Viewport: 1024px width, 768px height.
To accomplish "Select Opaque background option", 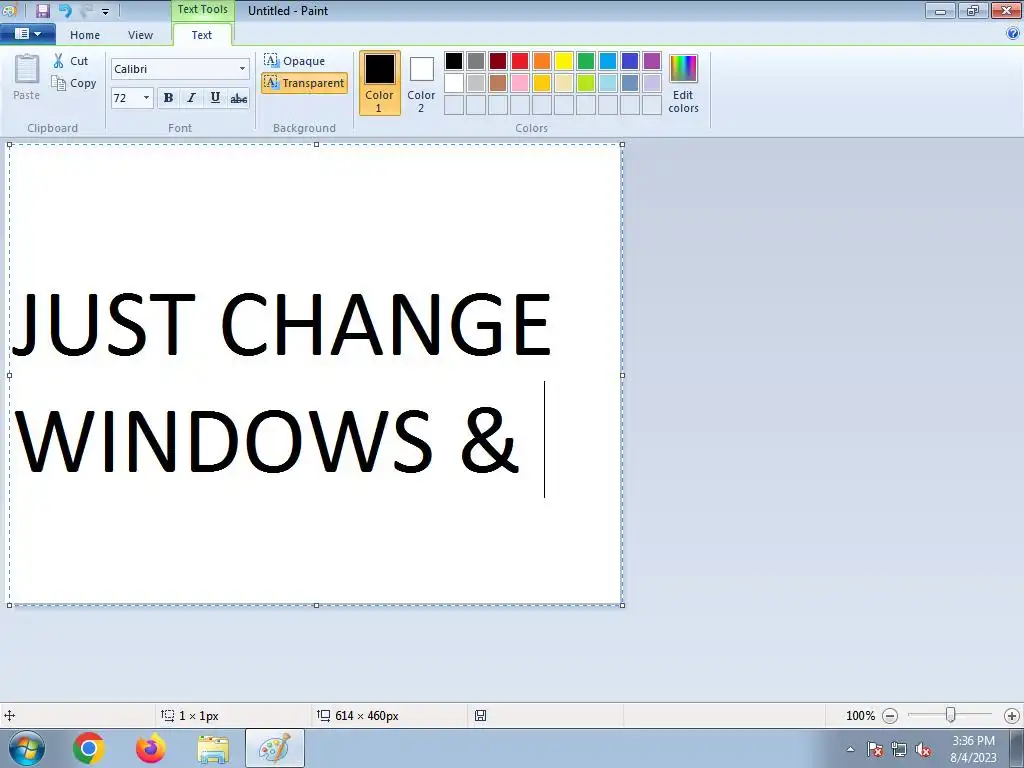I will (294, 61).
